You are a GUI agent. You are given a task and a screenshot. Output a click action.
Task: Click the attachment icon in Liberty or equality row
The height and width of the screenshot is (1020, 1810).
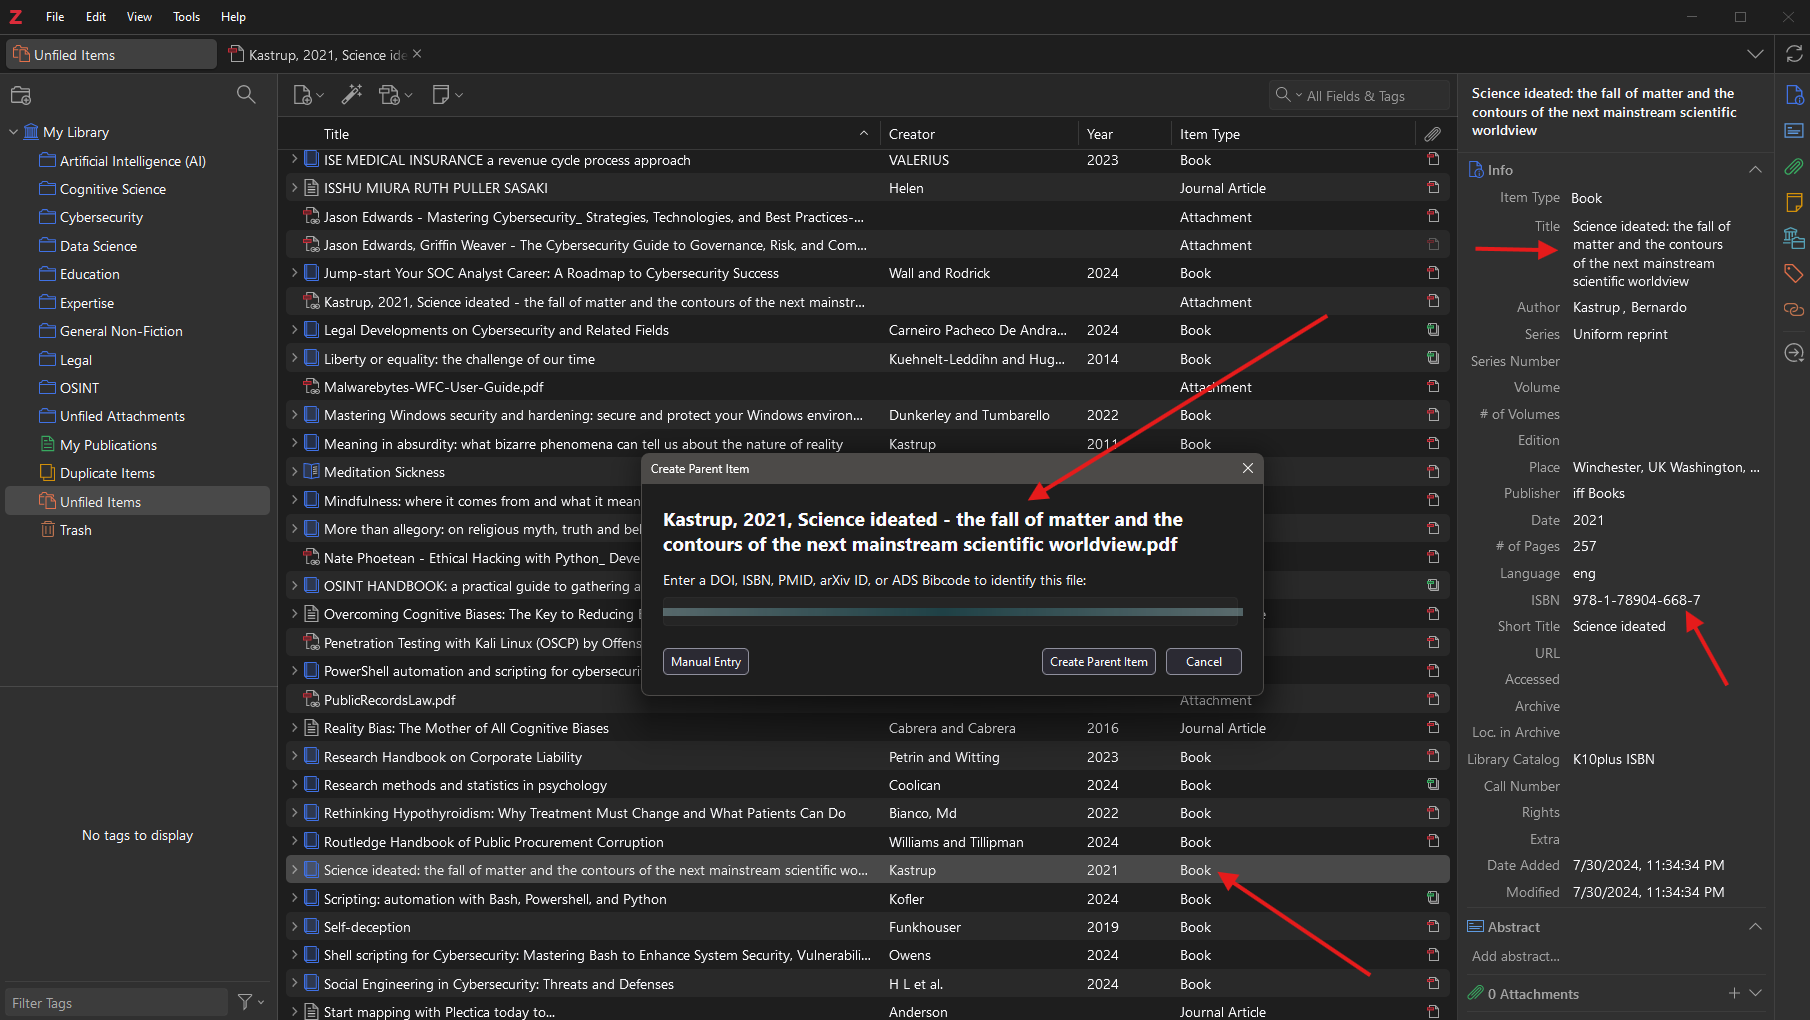[1433, 358]
